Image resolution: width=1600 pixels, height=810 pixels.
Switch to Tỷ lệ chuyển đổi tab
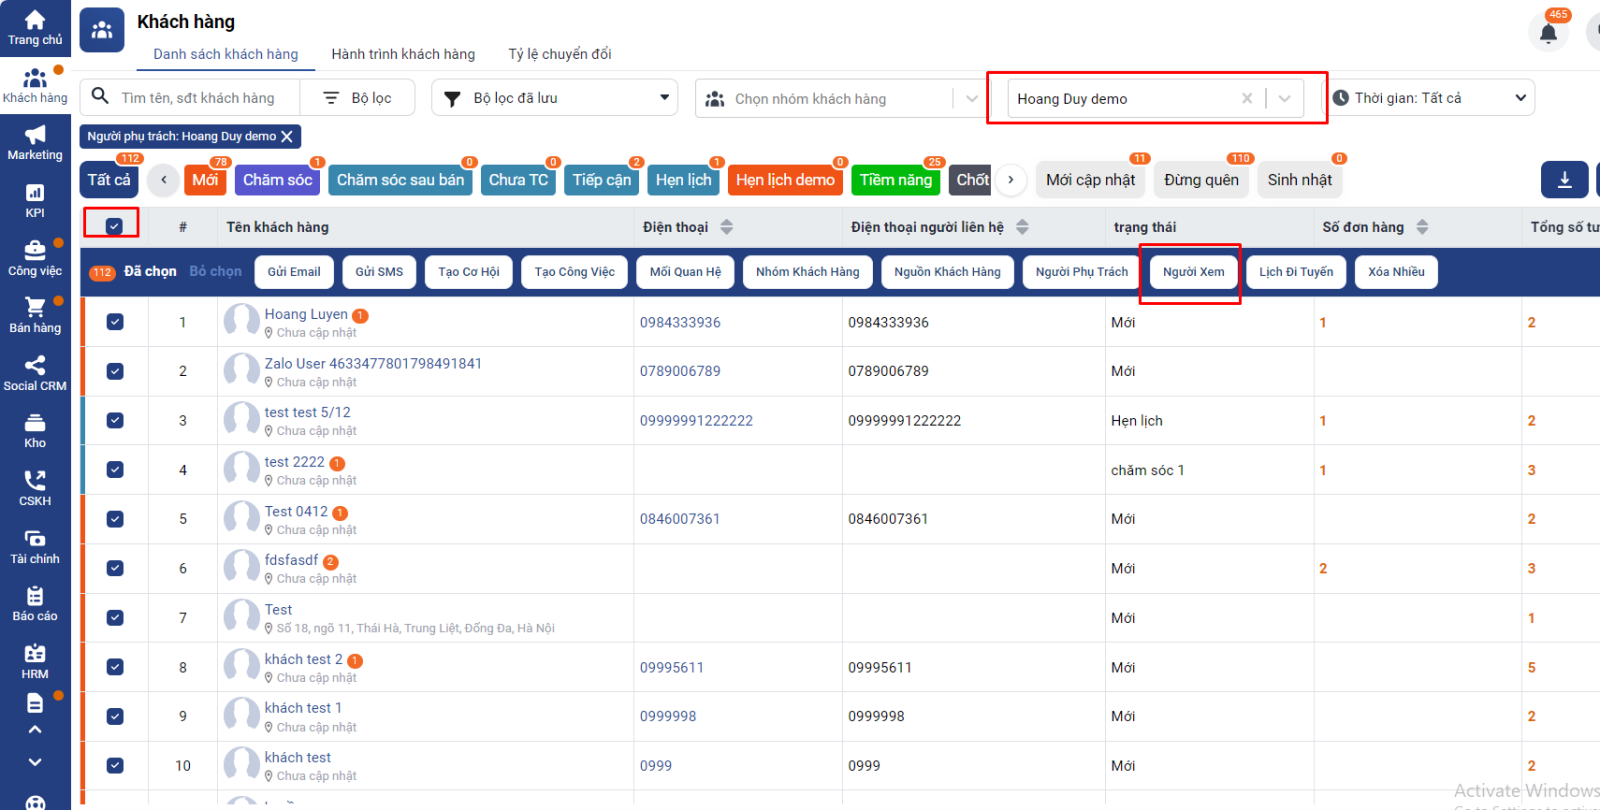click(560, 54)
